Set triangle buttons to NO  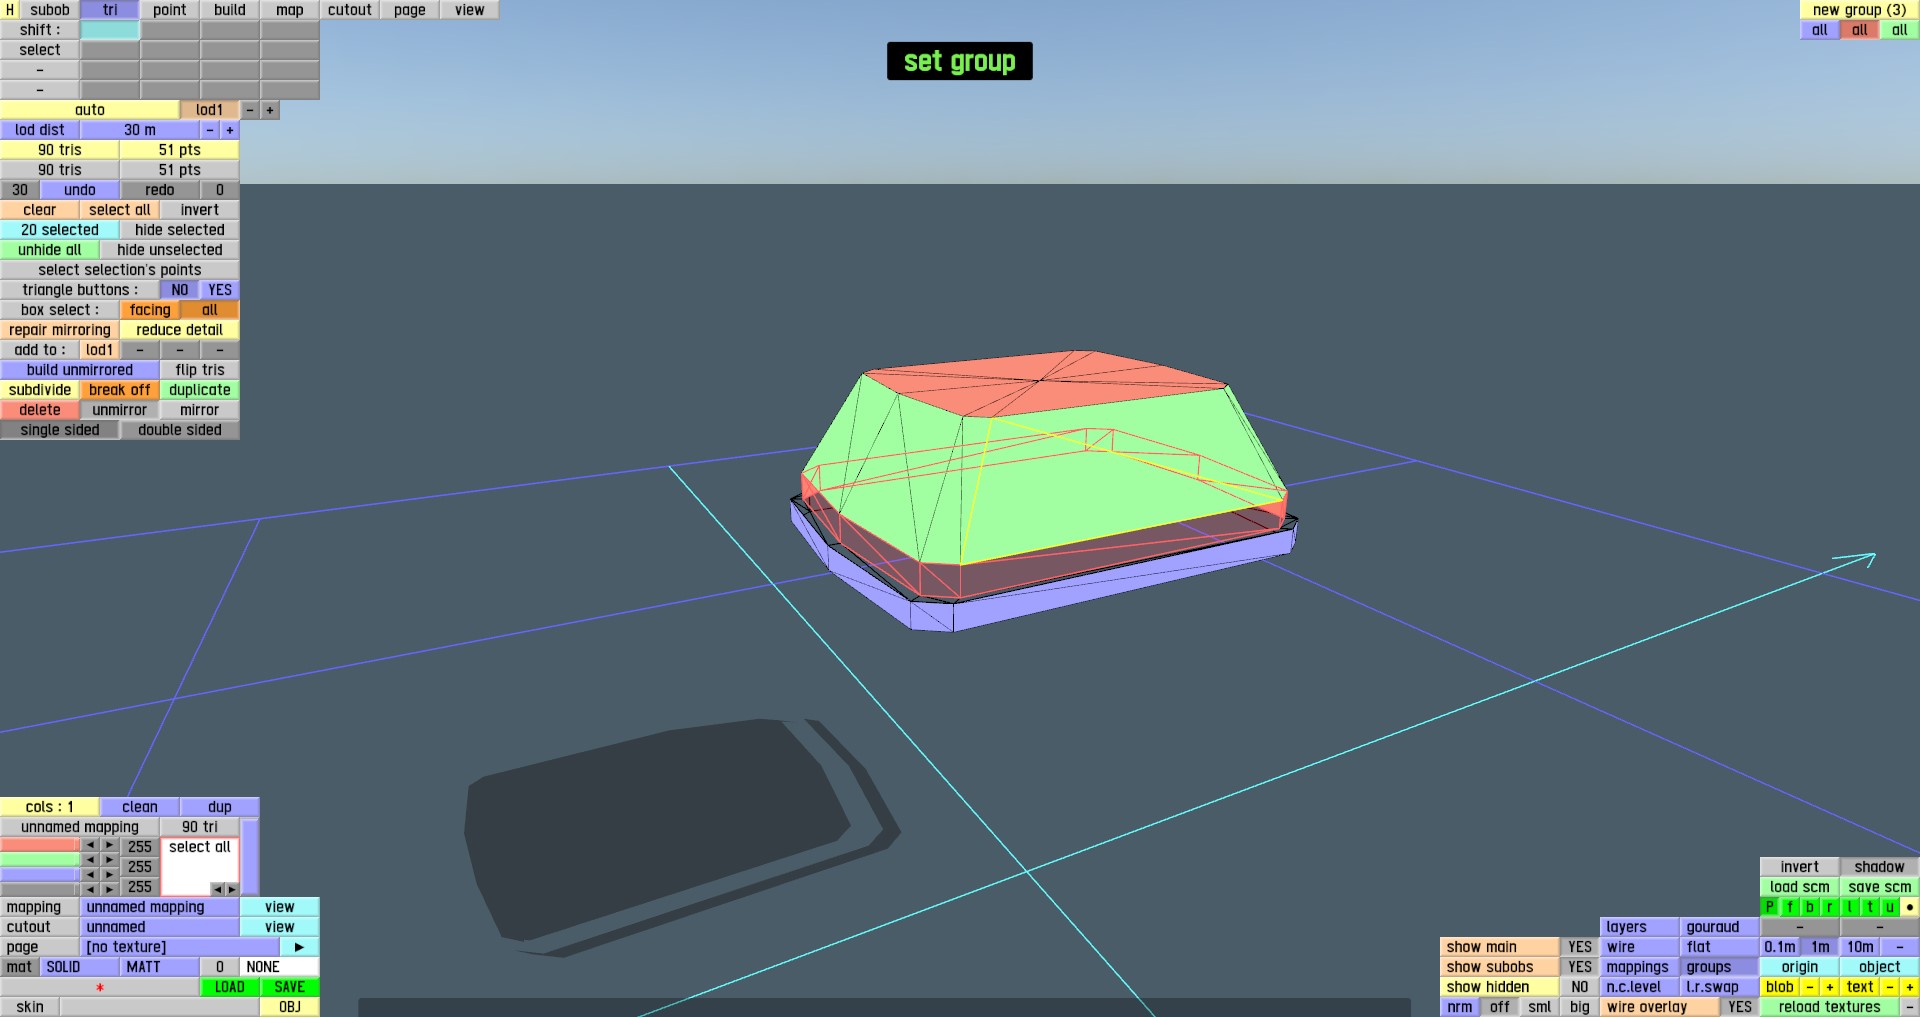pos(180,290)
